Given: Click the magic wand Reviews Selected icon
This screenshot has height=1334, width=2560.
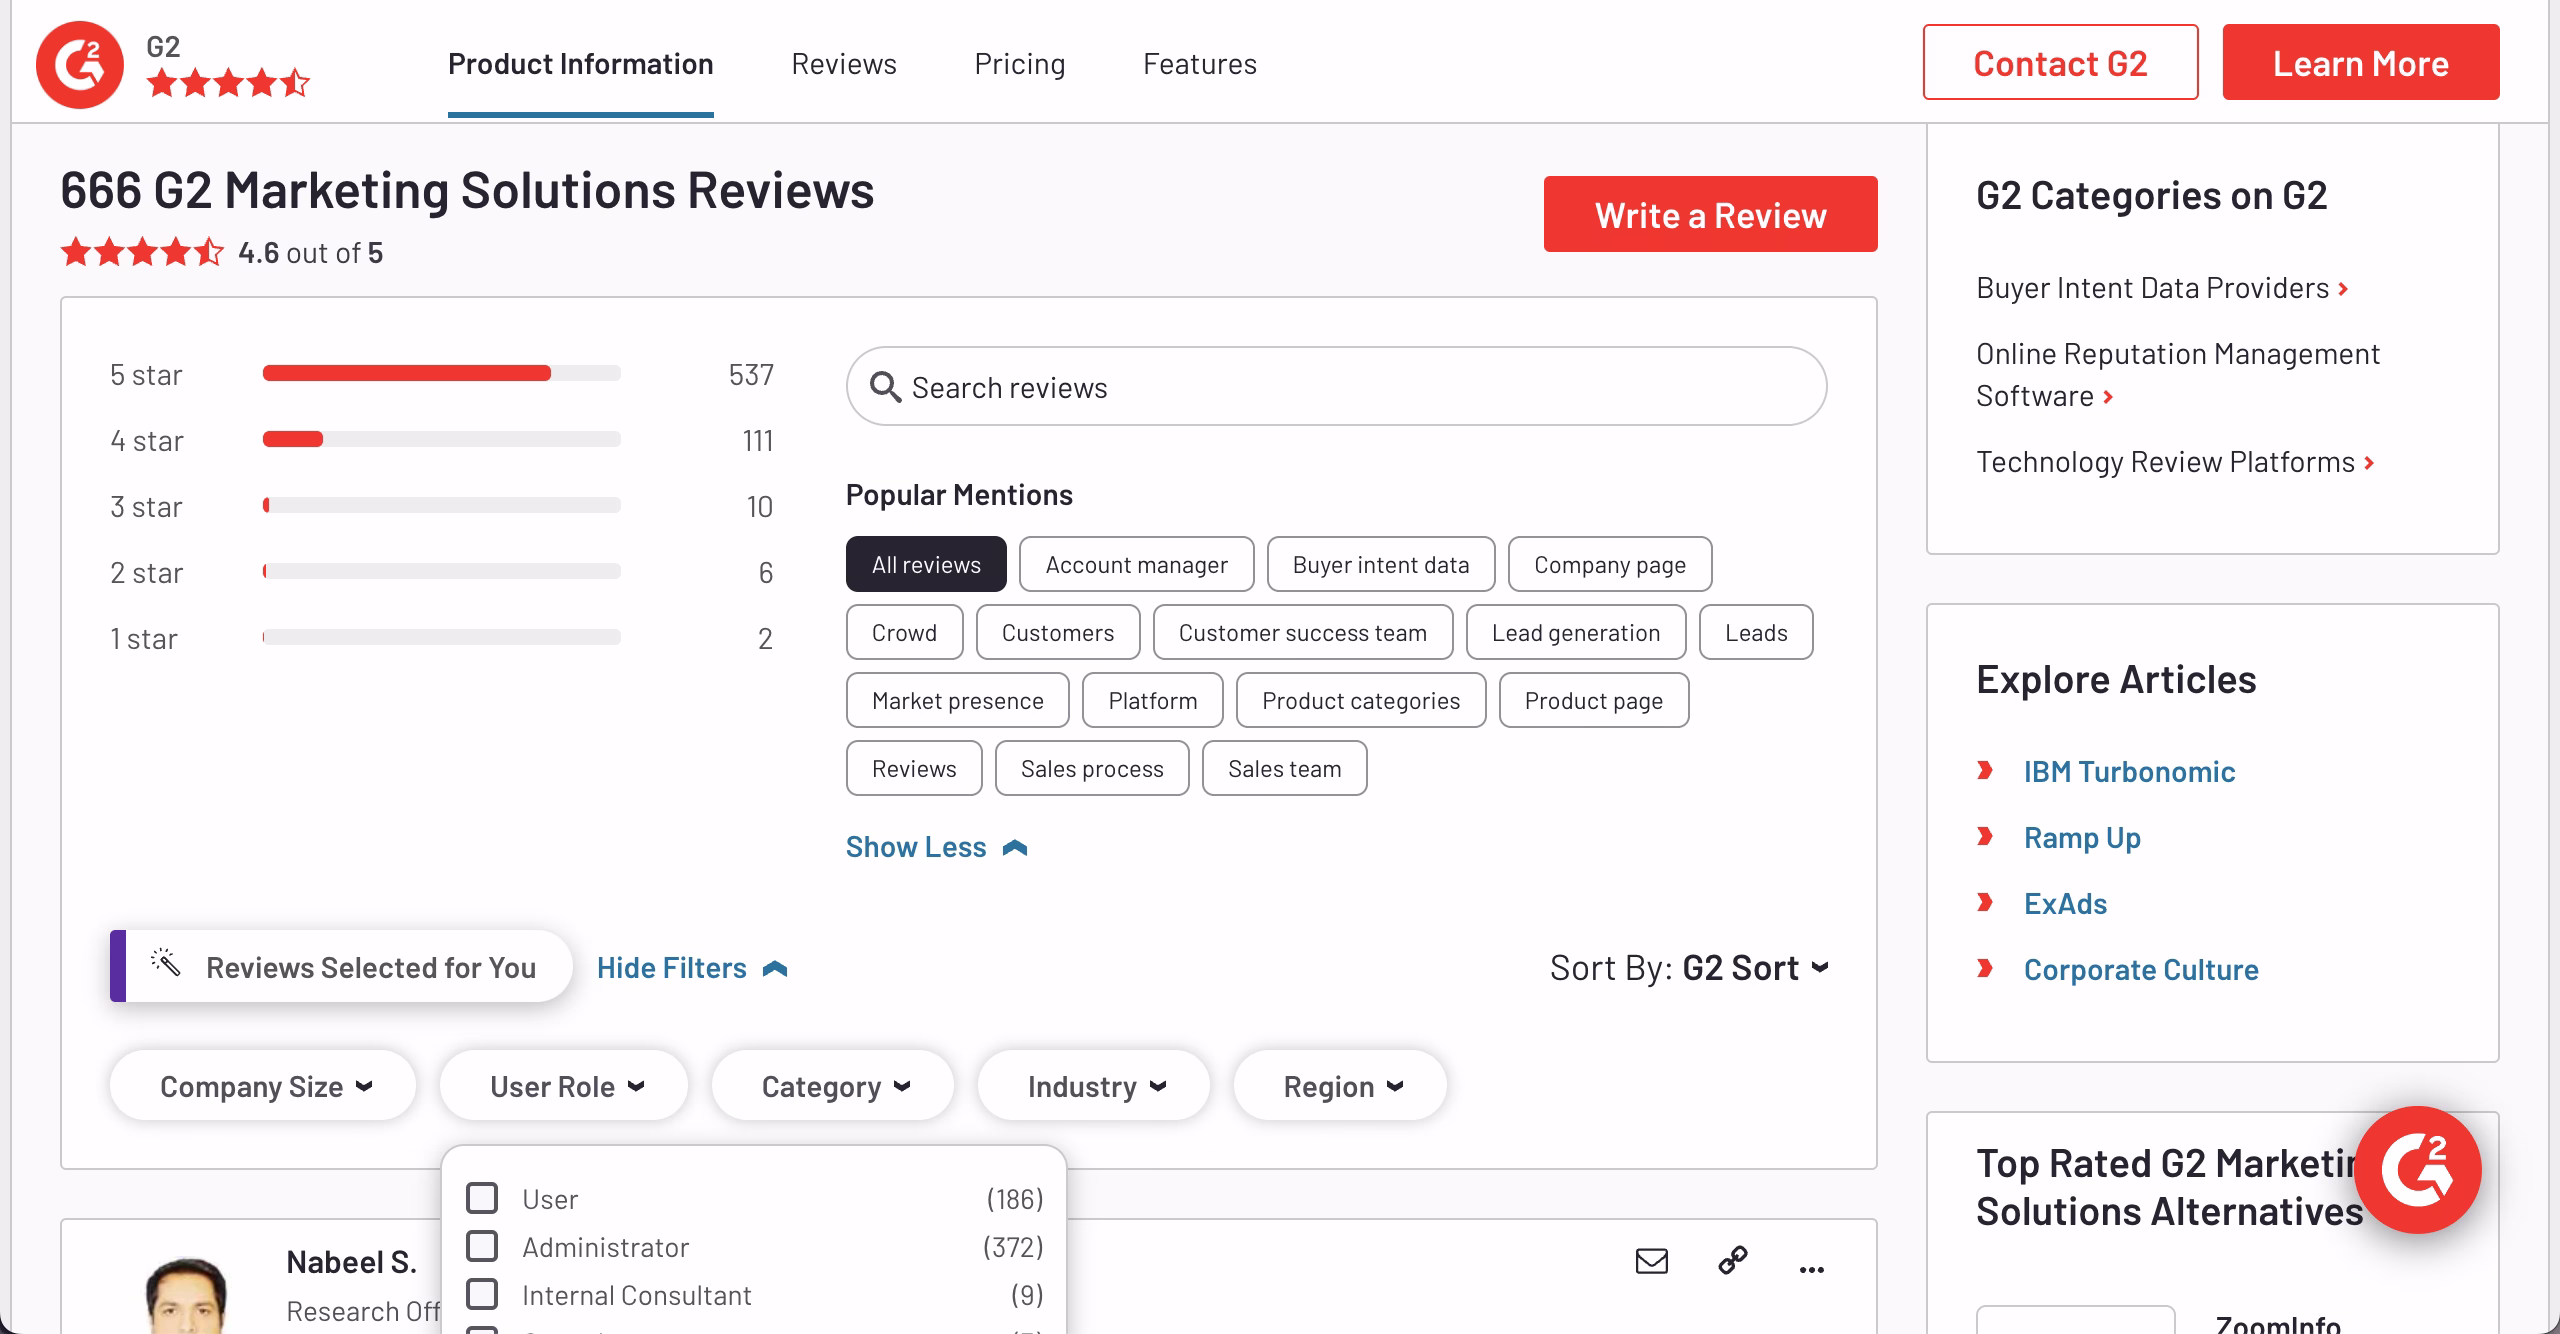Looking at the screenshot, I should click(x=166, y=963).
